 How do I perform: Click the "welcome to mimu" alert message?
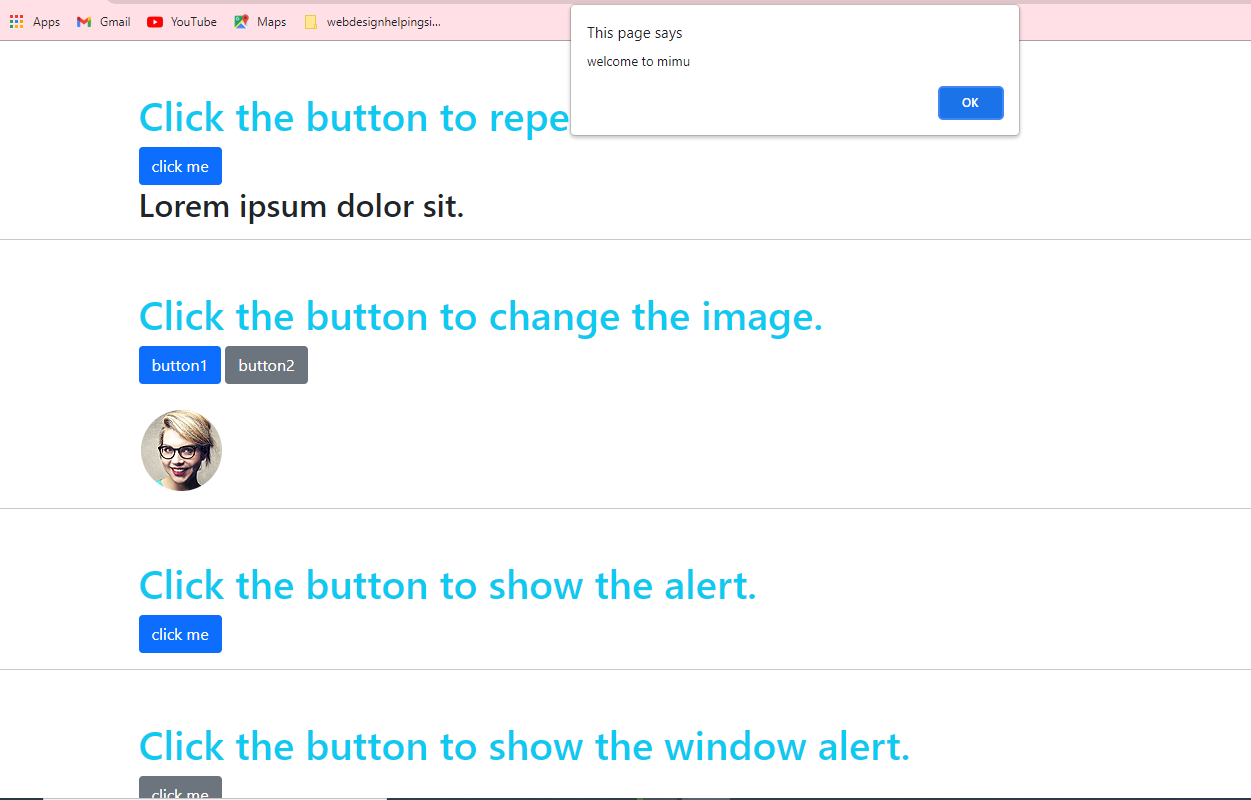[x=638, y=62]
